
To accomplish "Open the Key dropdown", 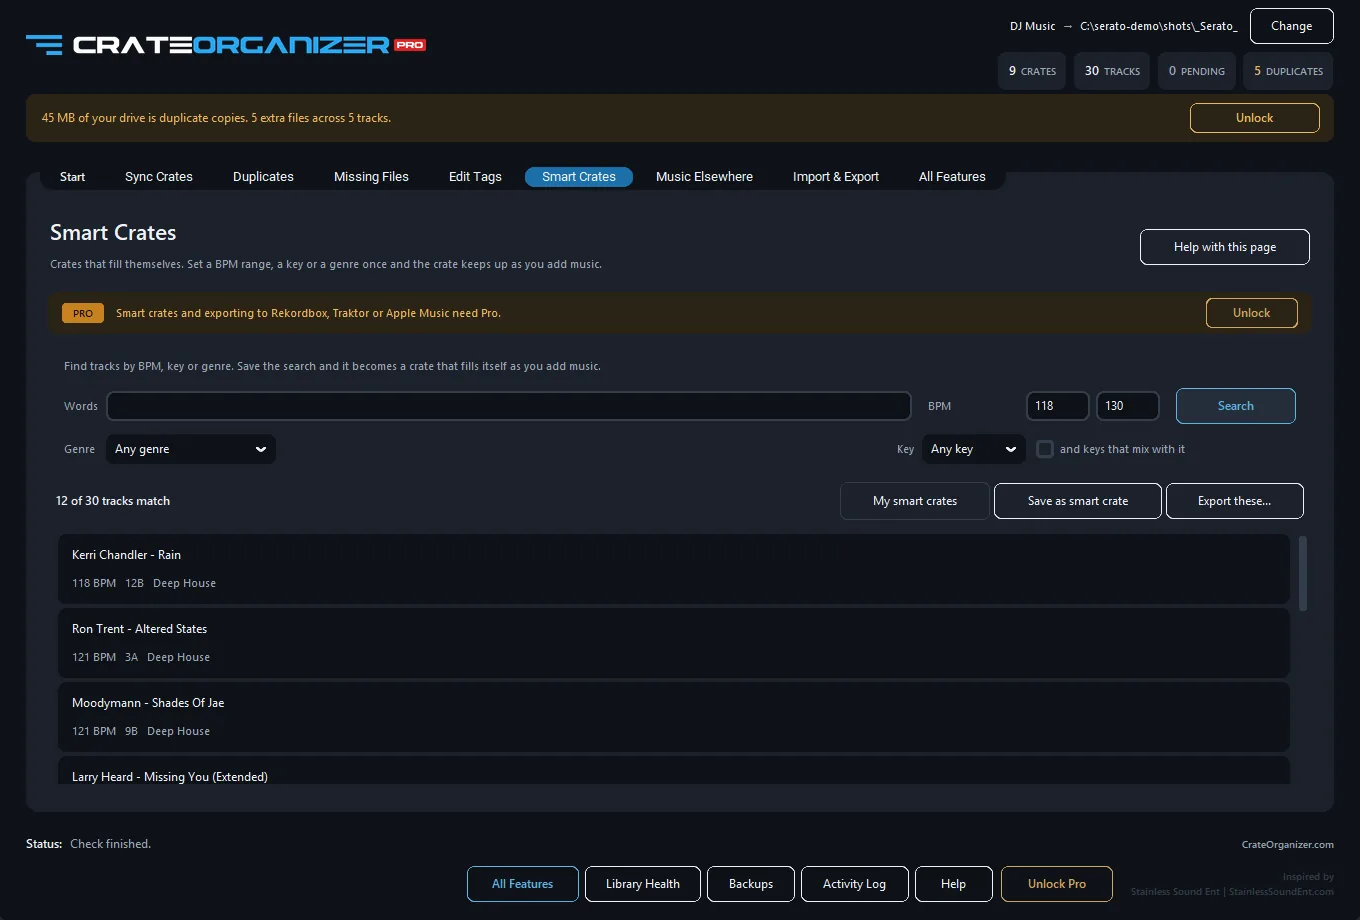I will (x=973, y=449).
